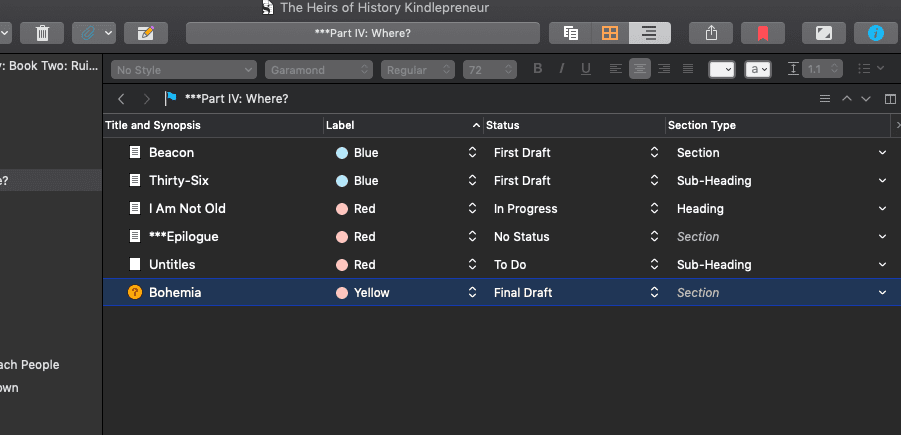Go forward in editor history
This screenshot has width=901, height=435.
147,99
